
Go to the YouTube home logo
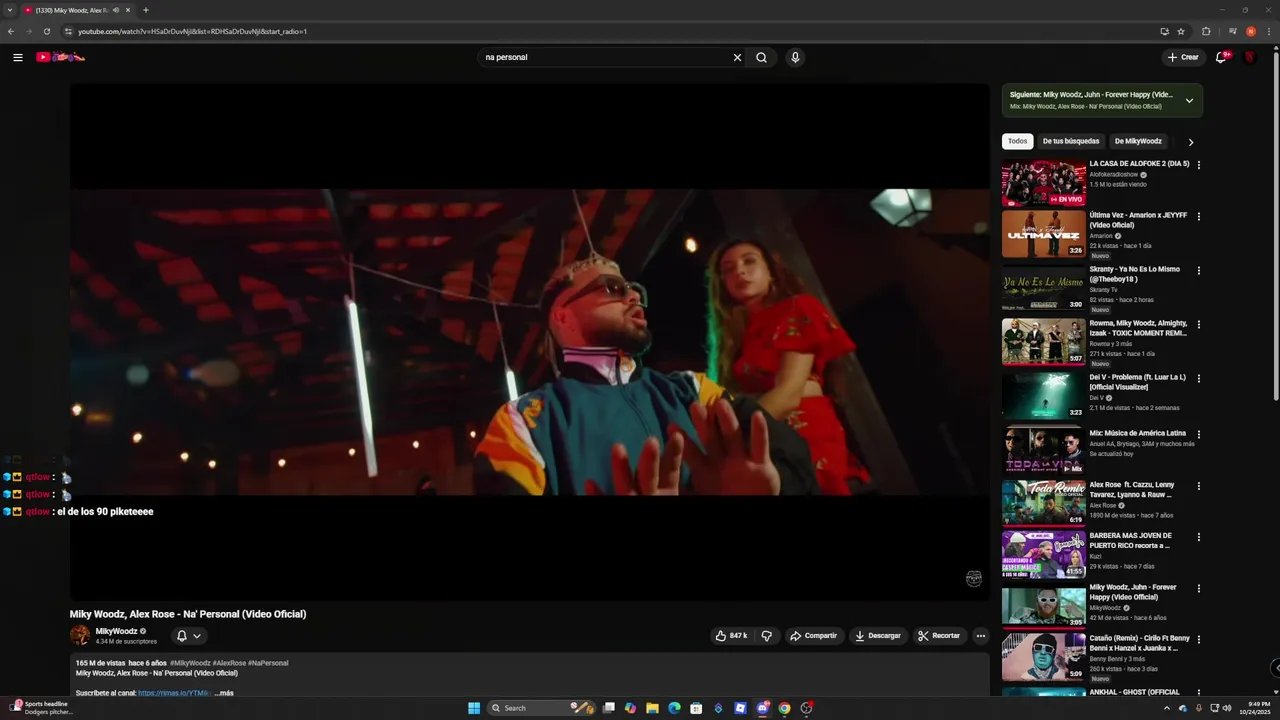pyautogui.click(x=60, y=57)
